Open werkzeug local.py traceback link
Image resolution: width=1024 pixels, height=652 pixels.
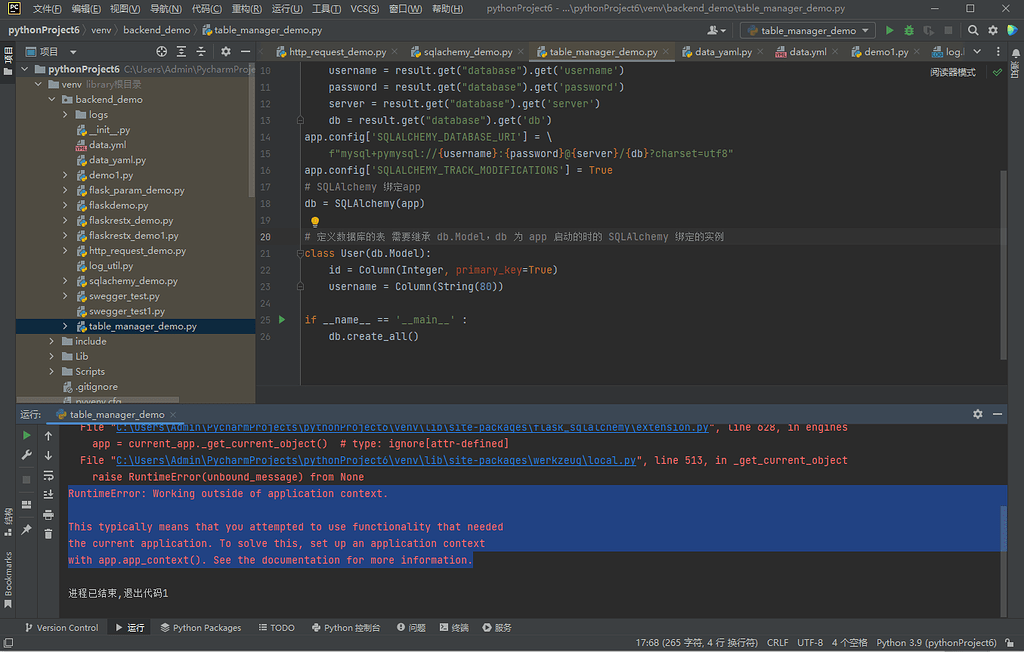pos(376,460)
